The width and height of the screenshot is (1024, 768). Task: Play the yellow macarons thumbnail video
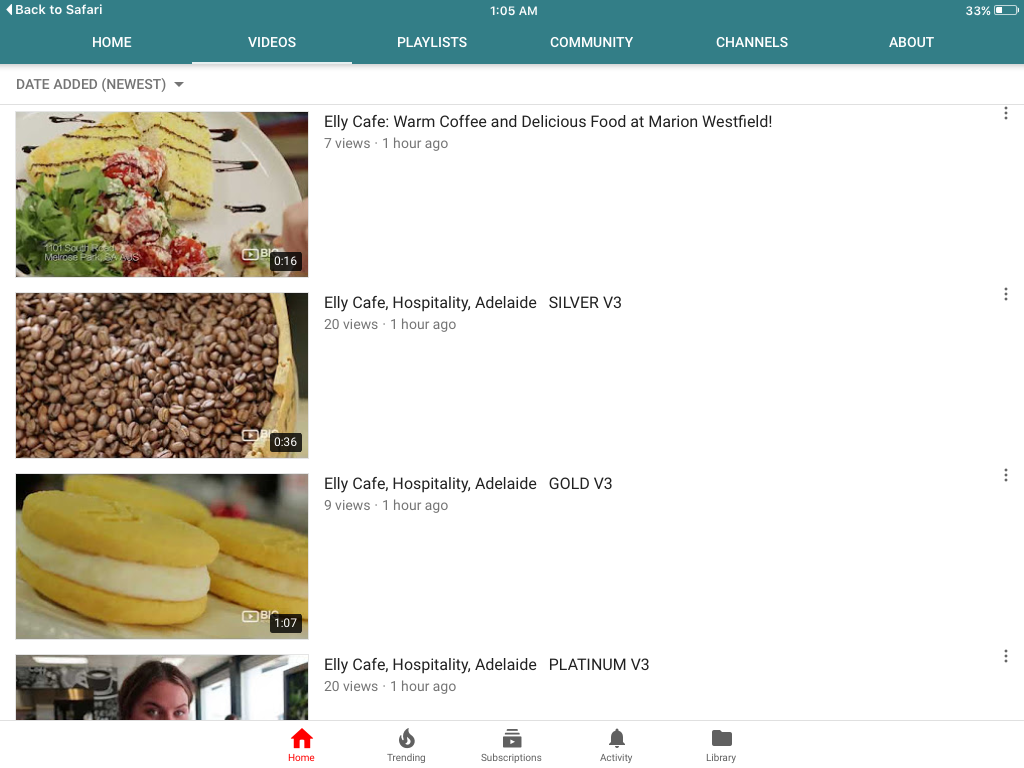pyautogui.click(x=162, y=556)
